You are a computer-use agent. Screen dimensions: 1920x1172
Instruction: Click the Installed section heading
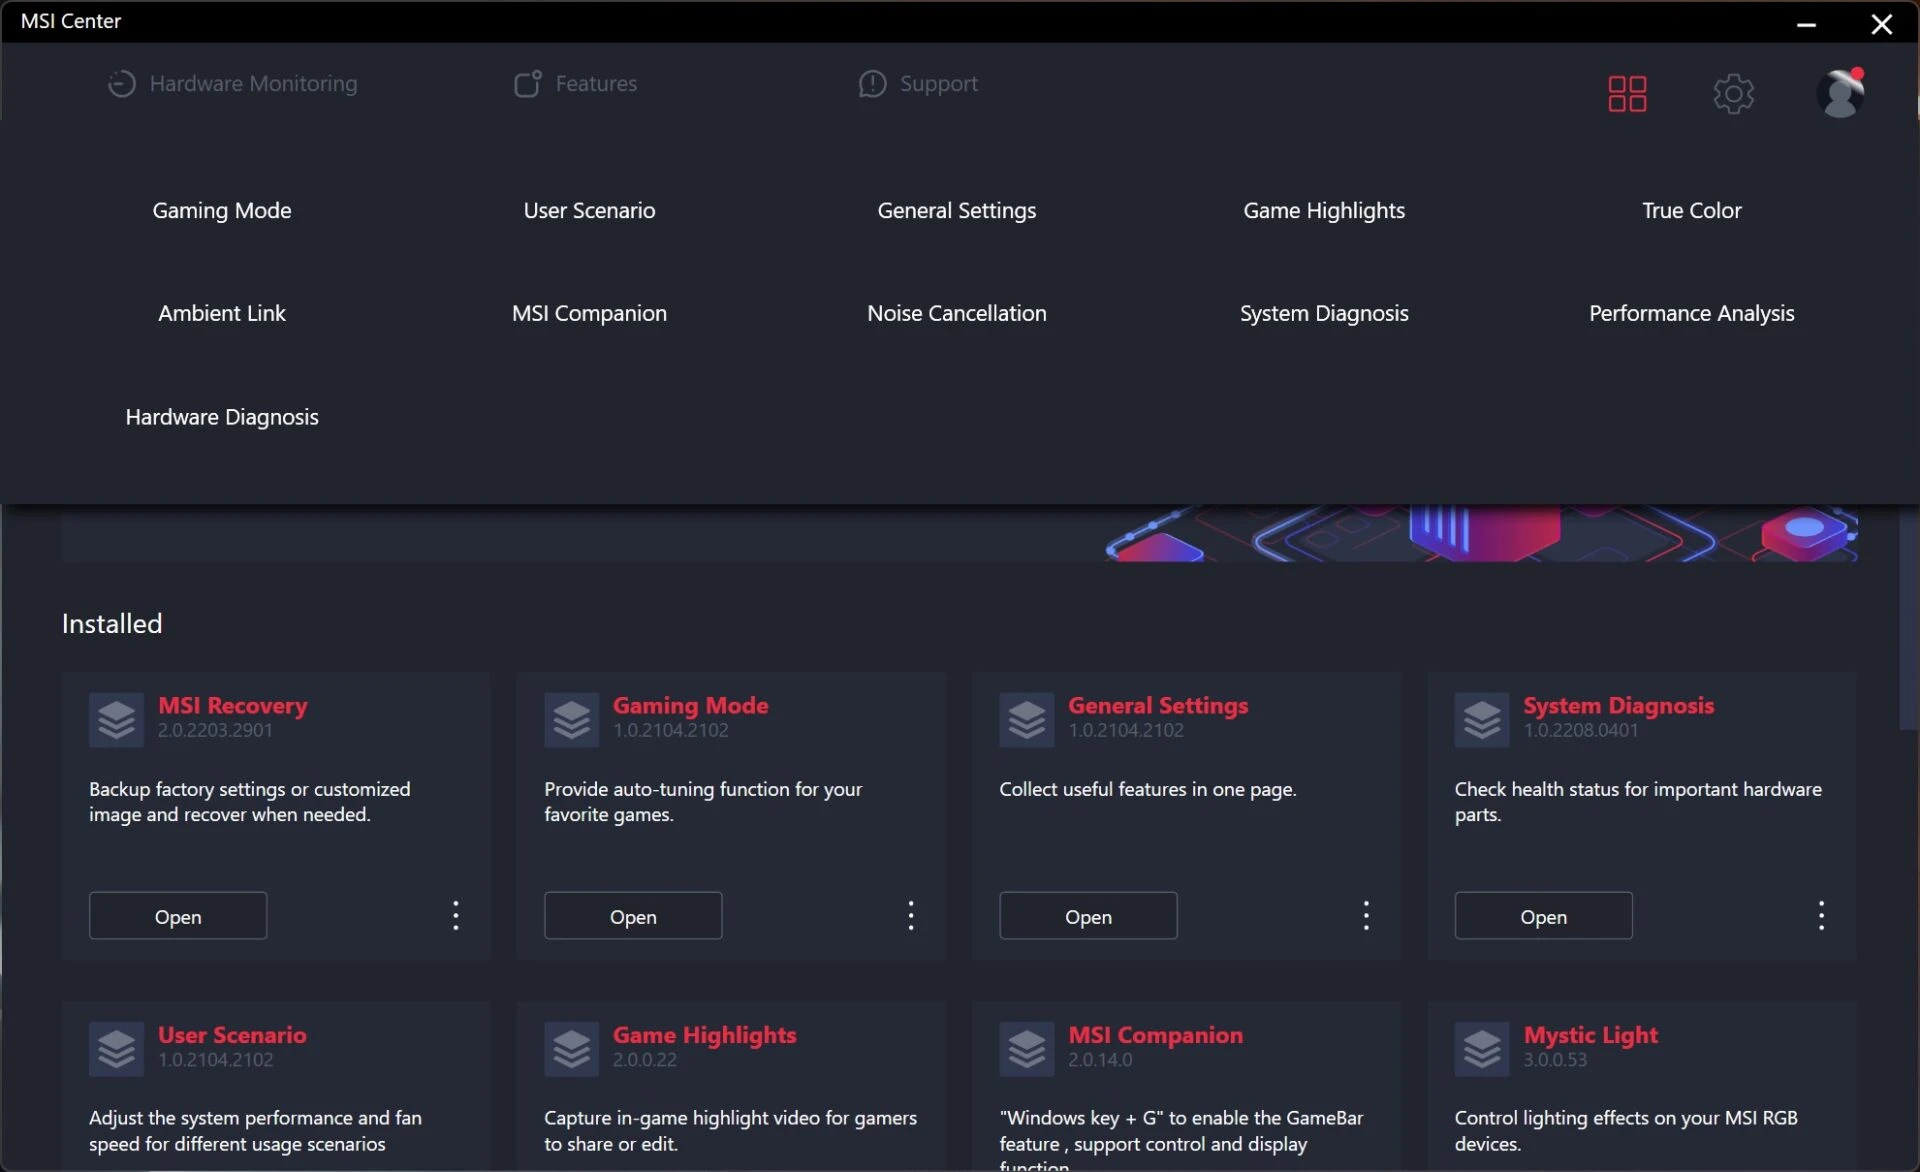click(112, 624)
